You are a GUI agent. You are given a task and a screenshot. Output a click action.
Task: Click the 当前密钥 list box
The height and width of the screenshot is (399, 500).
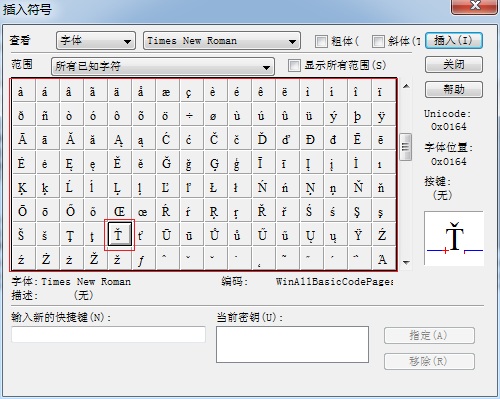pos(292,344)
